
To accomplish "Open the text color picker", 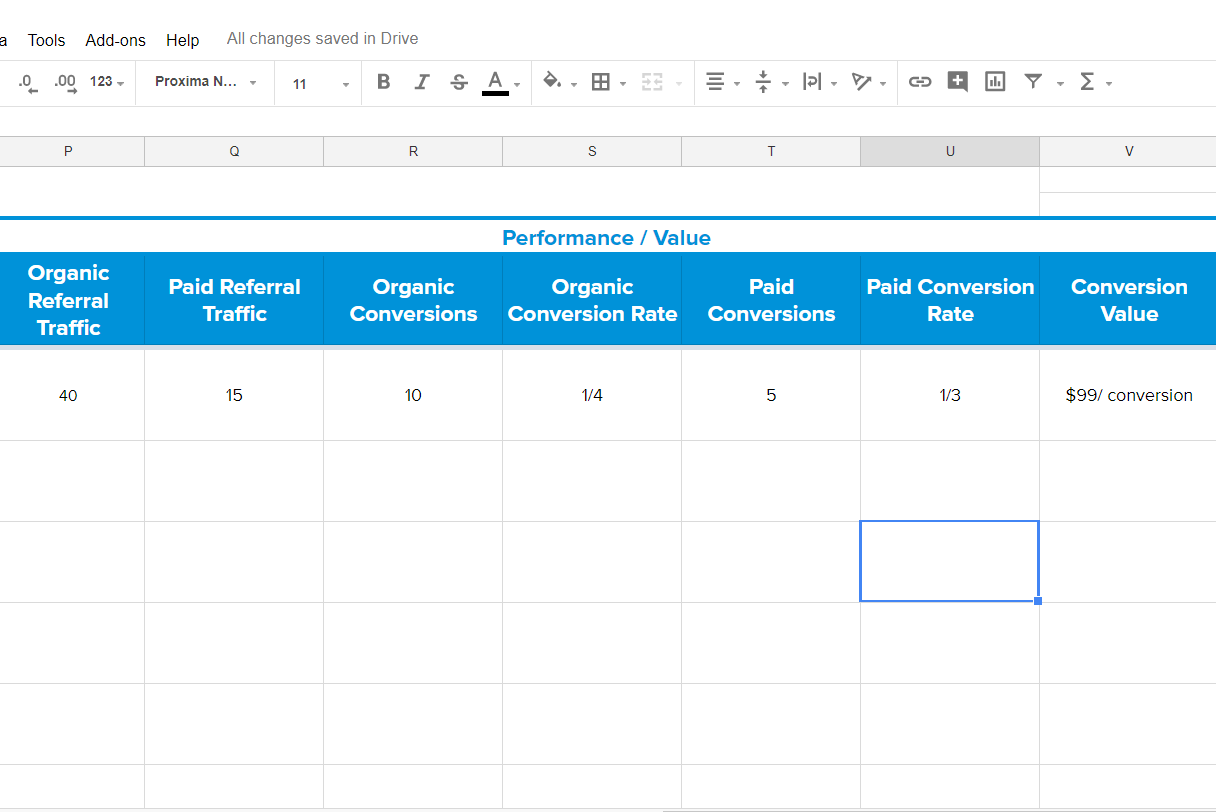I will click(496, 82).
